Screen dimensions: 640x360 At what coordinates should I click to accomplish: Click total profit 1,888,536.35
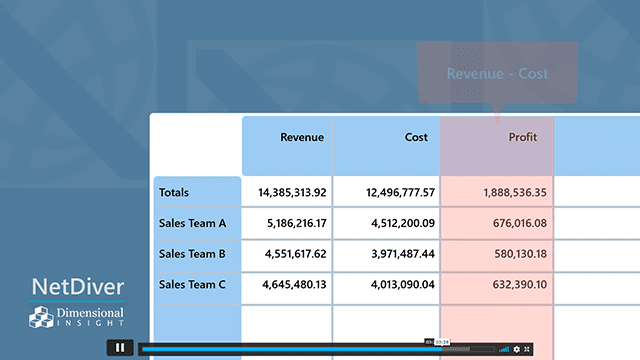click(515, 192)
